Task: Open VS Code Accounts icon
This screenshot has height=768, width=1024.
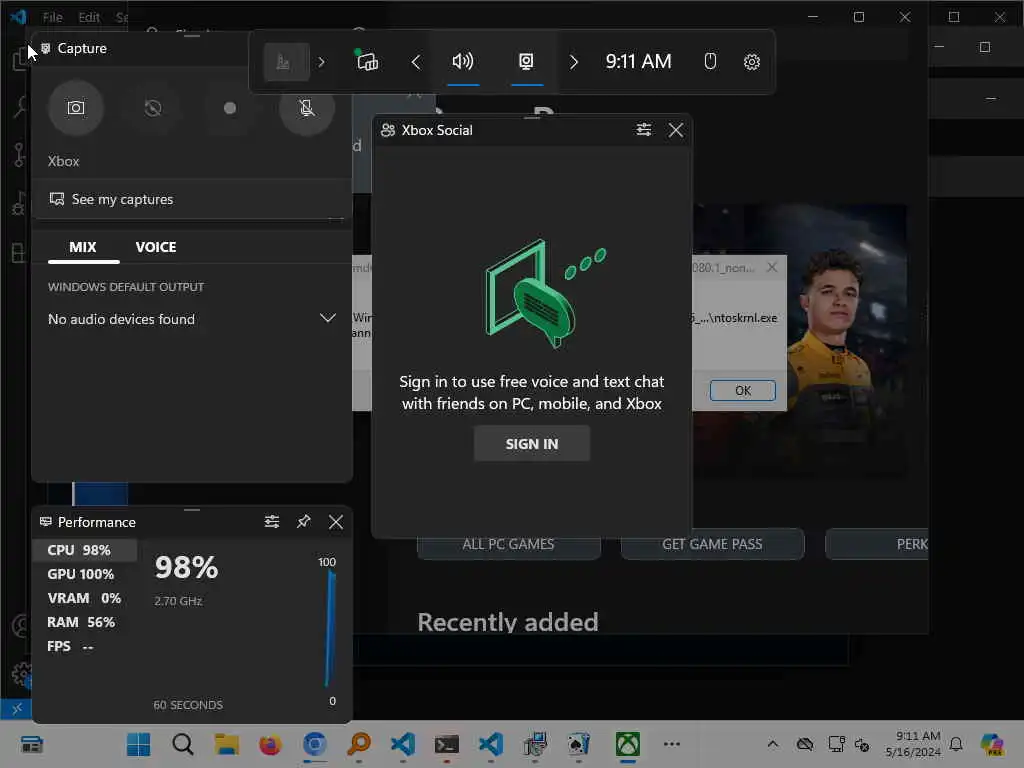Action: [x=20, y=626]
